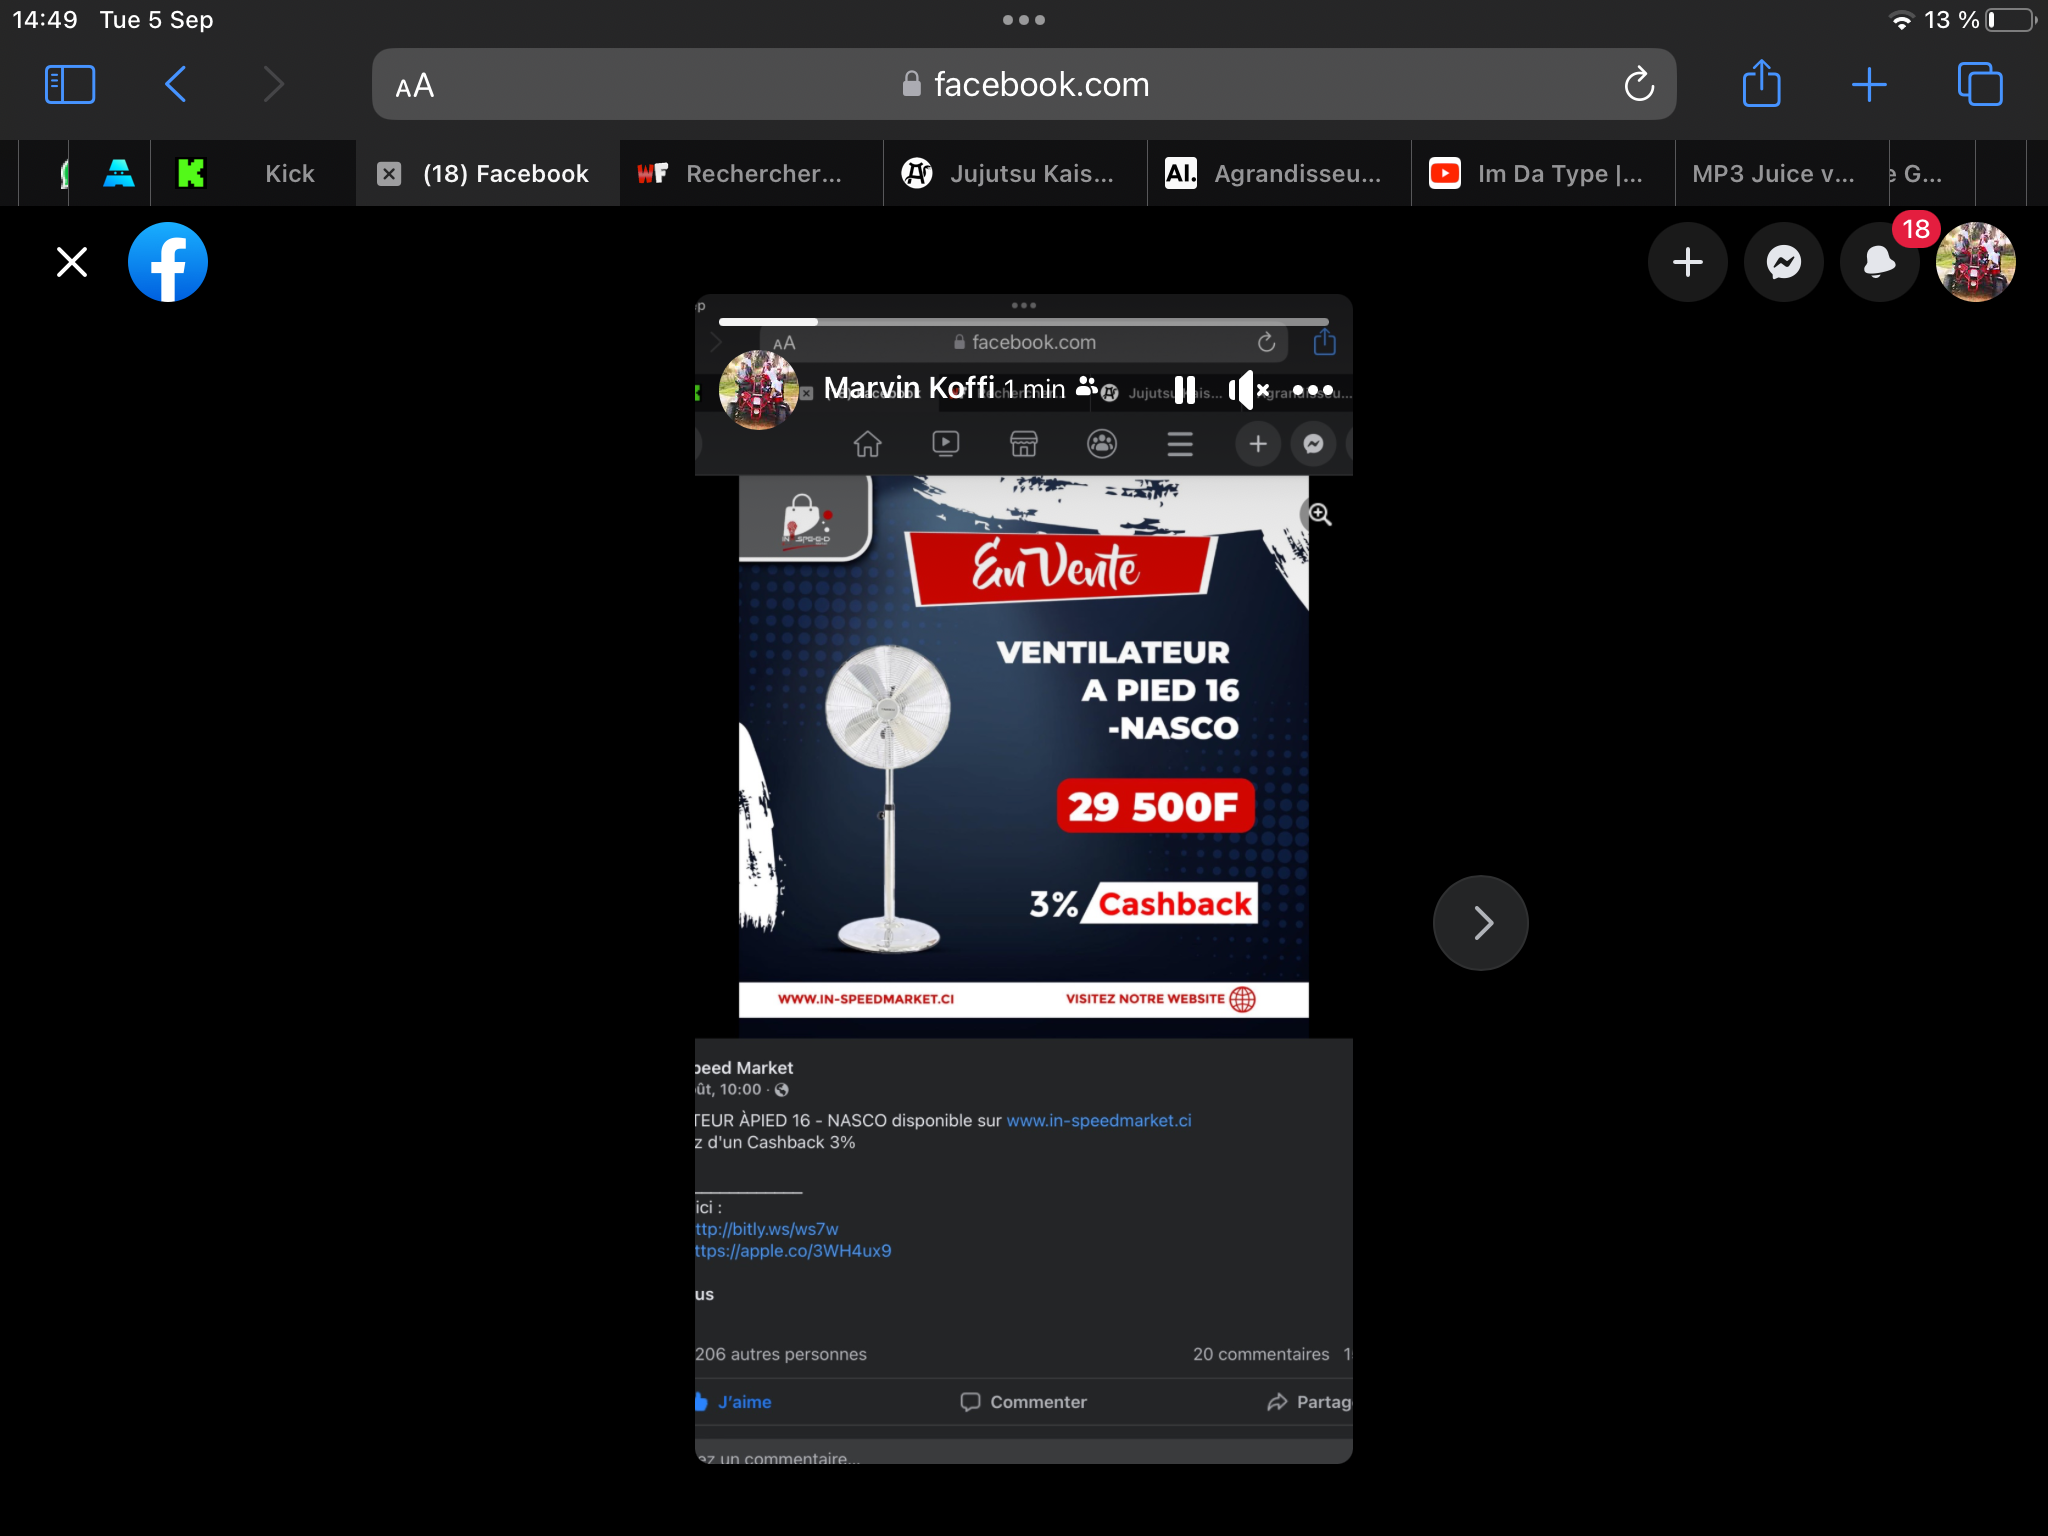
Task: Pause the Marvin Koffi story
Action: click(x=1184, y=390)
